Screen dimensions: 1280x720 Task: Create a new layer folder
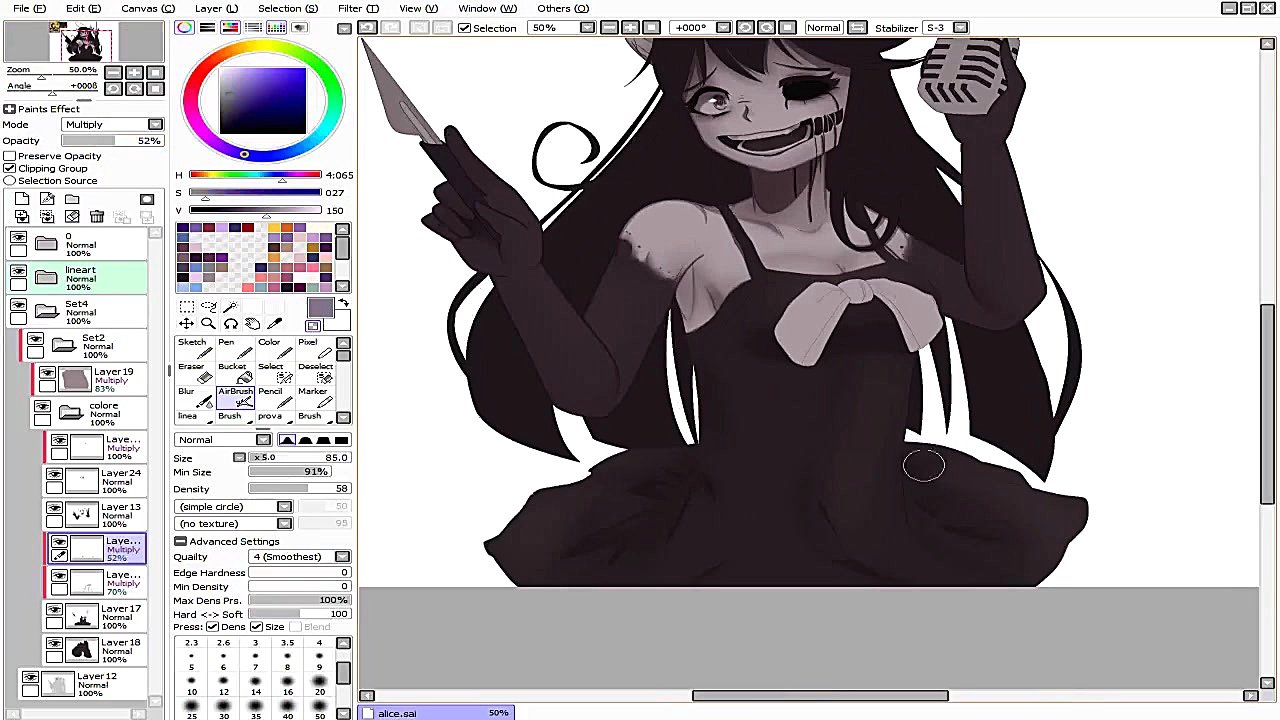tap(72, 200)
